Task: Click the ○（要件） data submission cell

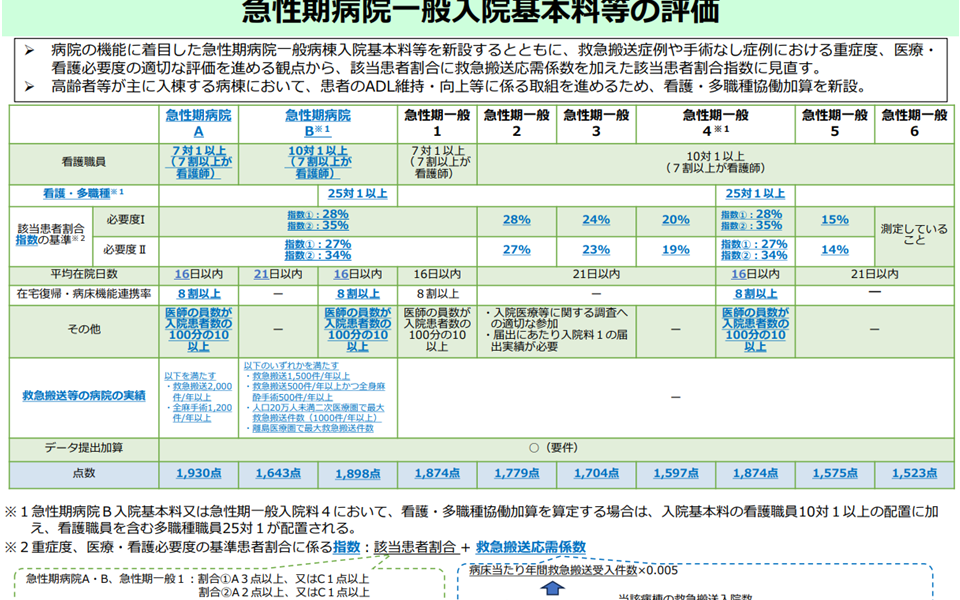Action: coord(555,448)
